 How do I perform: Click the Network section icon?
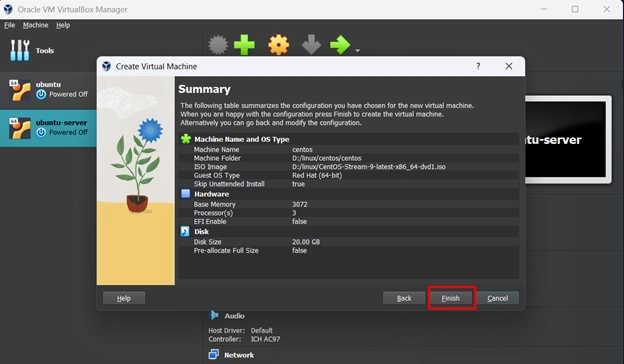coord(214,354)
